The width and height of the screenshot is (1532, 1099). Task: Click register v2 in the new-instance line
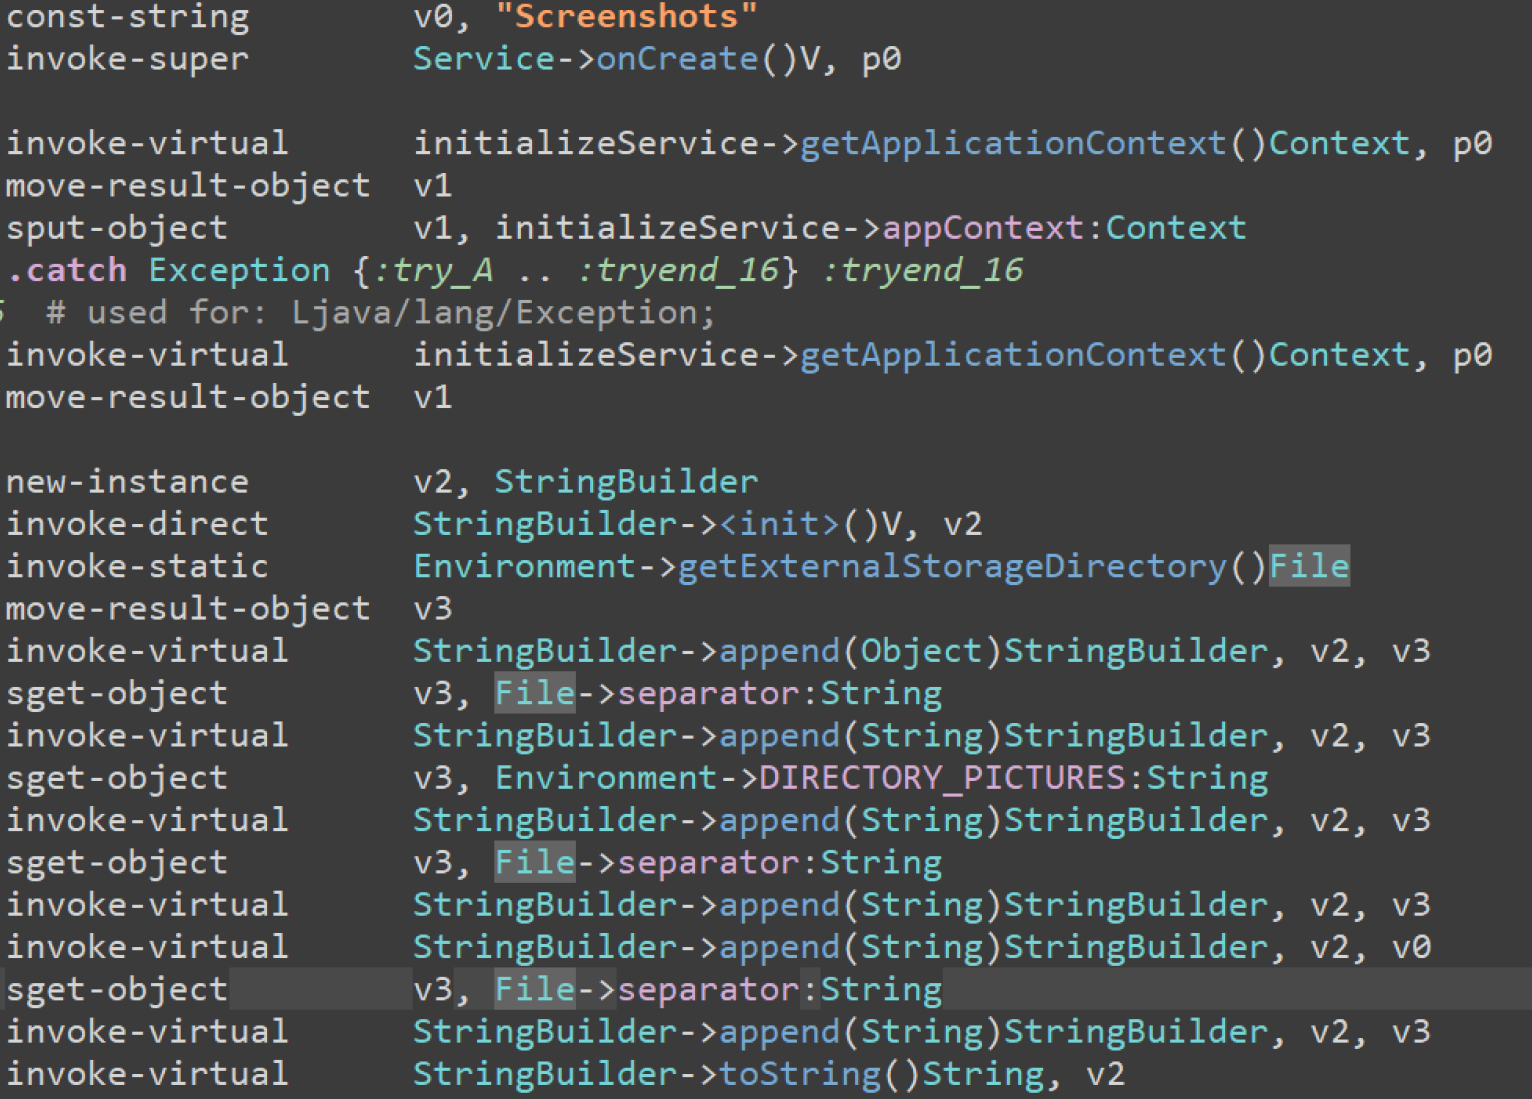437,481
